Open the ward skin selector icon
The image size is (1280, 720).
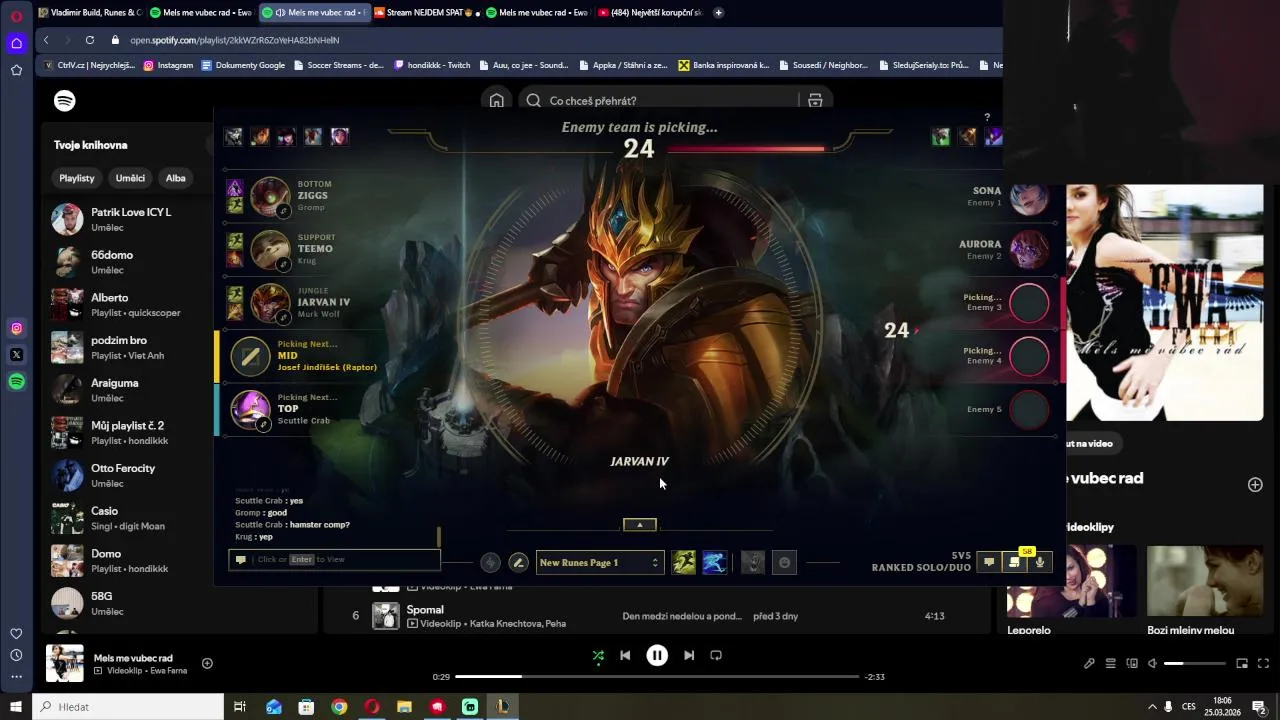(753, 563)
